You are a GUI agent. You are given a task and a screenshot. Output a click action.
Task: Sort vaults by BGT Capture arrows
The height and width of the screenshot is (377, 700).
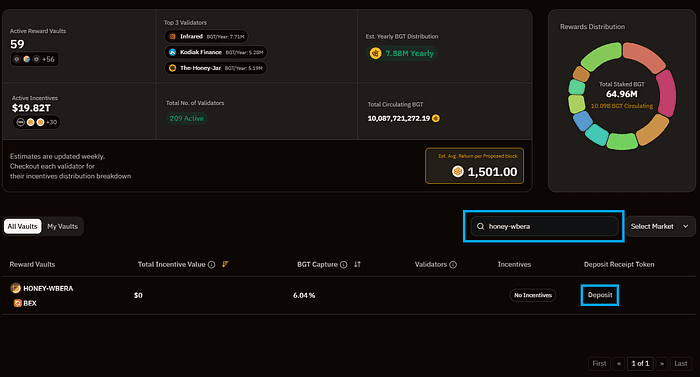click(357, 264)
